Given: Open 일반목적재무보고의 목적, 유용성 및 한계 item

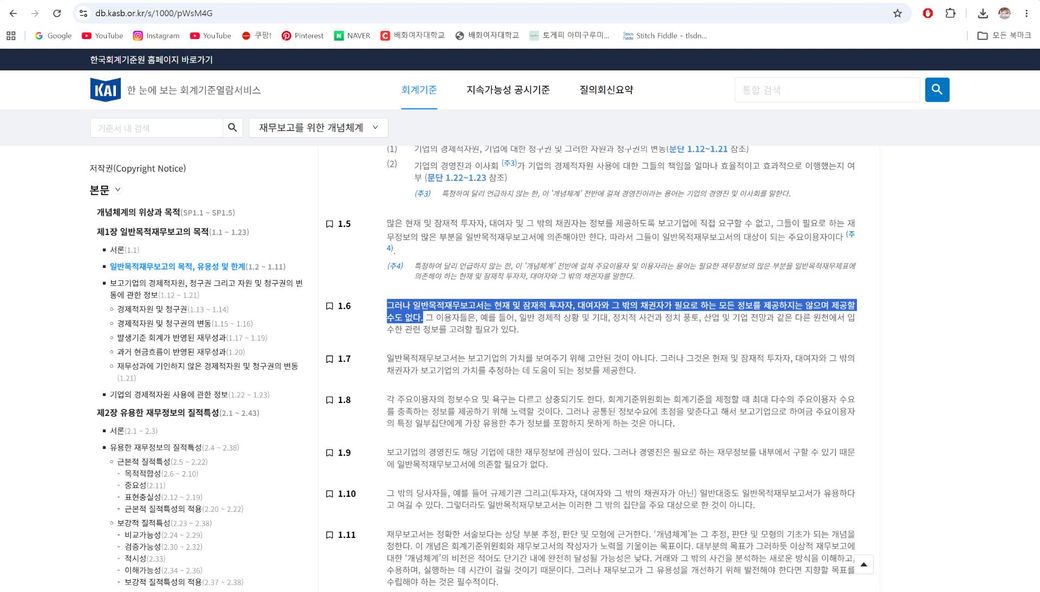Looking at the screenshot, I should [198, 266].
